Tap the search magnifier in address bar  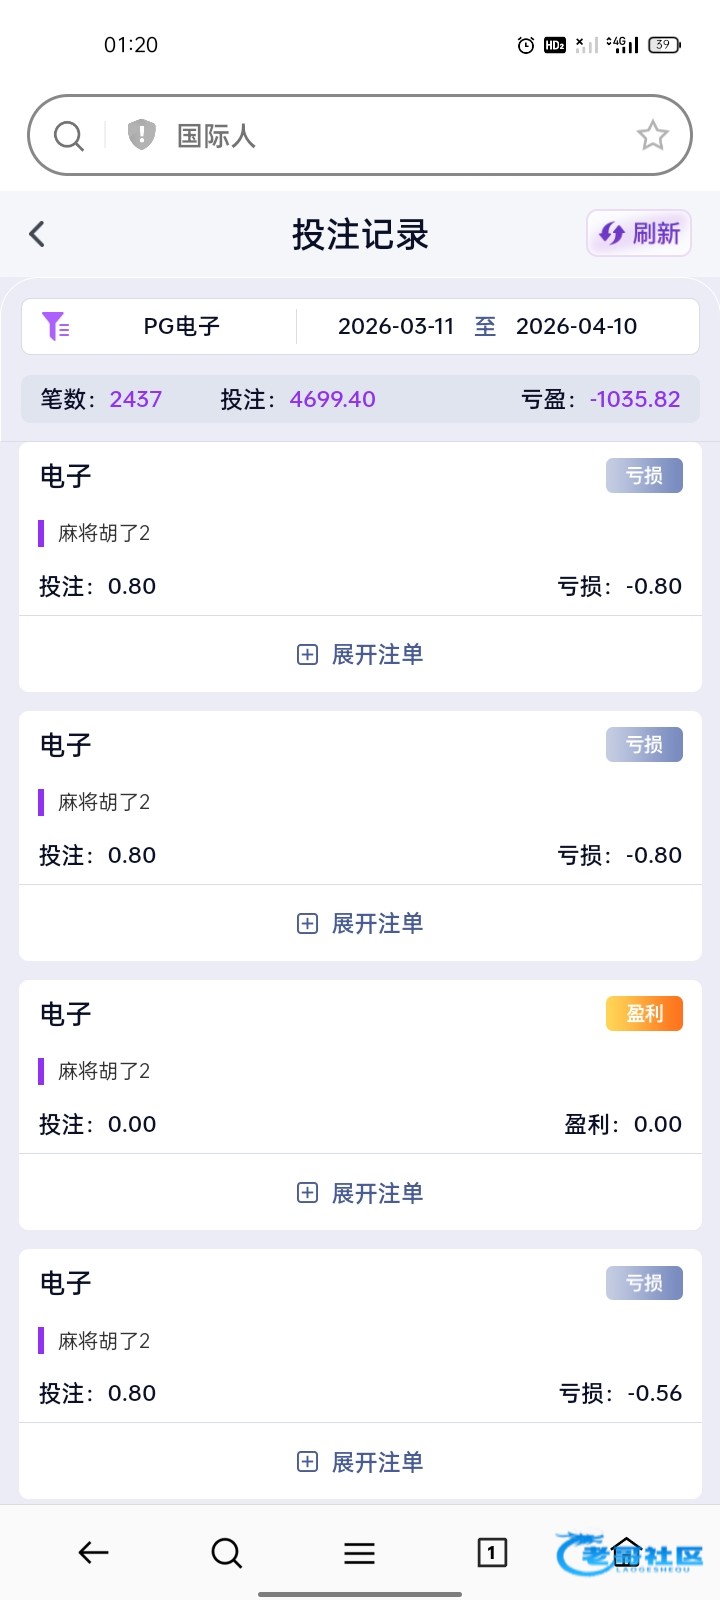click(x=68, y=135)
